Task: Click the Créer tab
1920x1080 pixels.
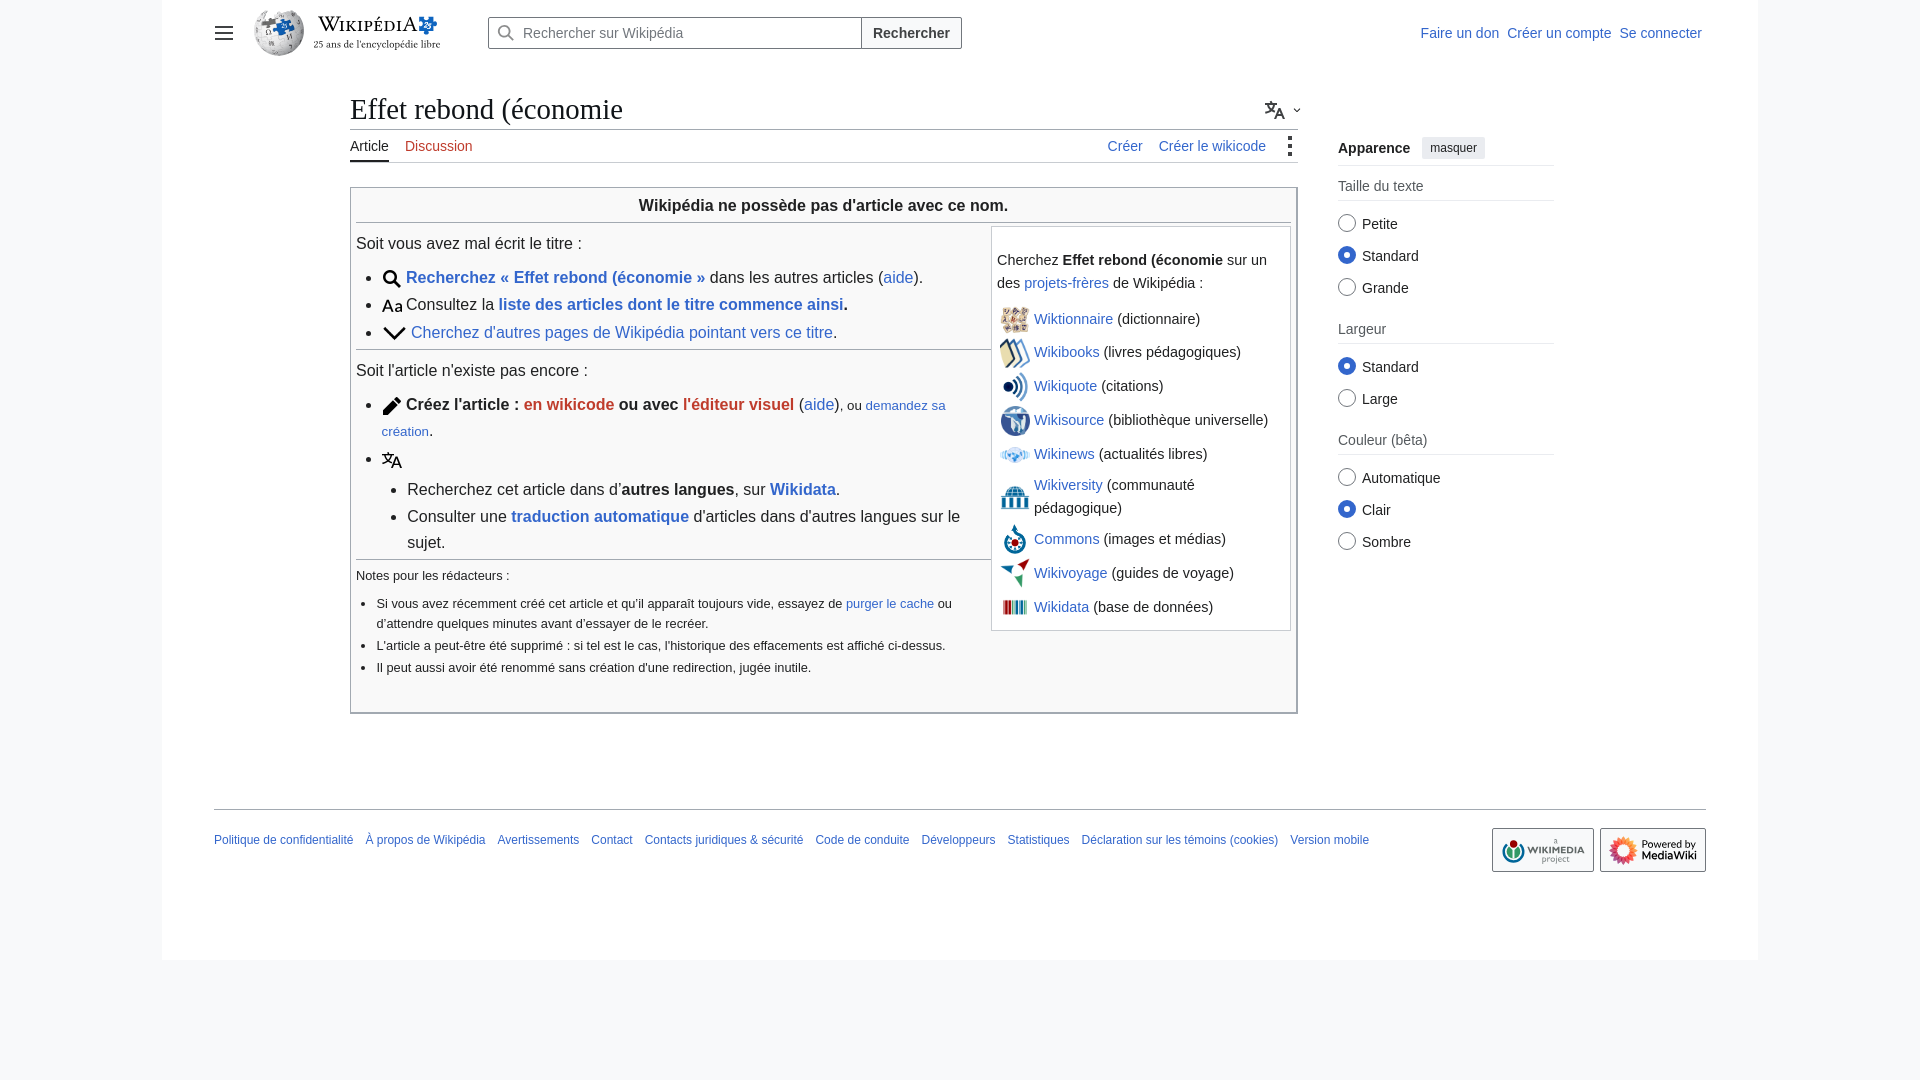Action: coord(1125,146)
